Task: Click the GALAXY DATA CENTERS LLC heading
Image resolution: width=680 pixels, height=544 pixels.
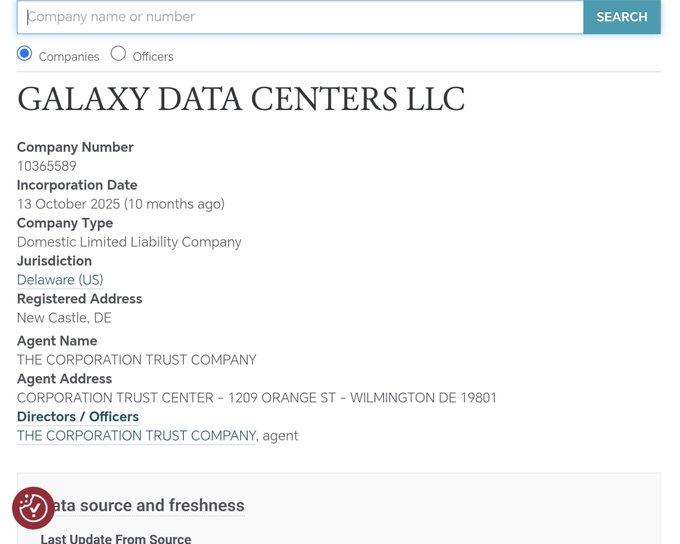Action: (241, 99)
